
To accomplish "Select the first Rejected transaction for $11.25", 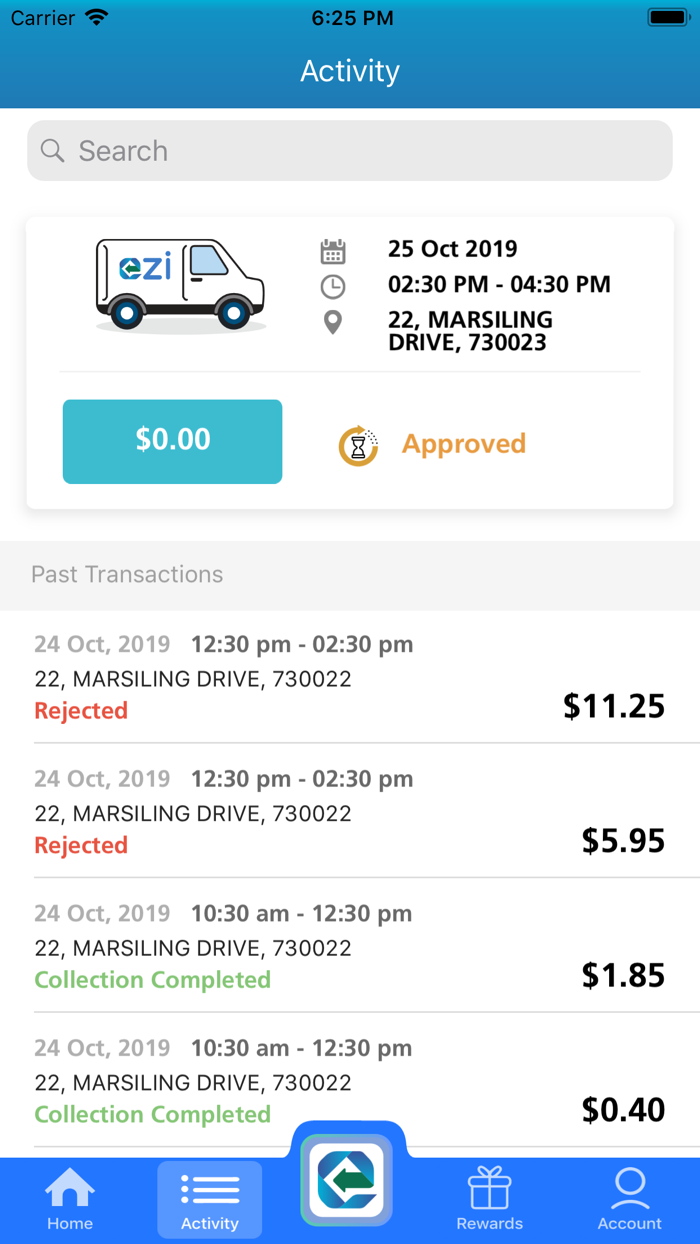I will [x=350, y=677].
